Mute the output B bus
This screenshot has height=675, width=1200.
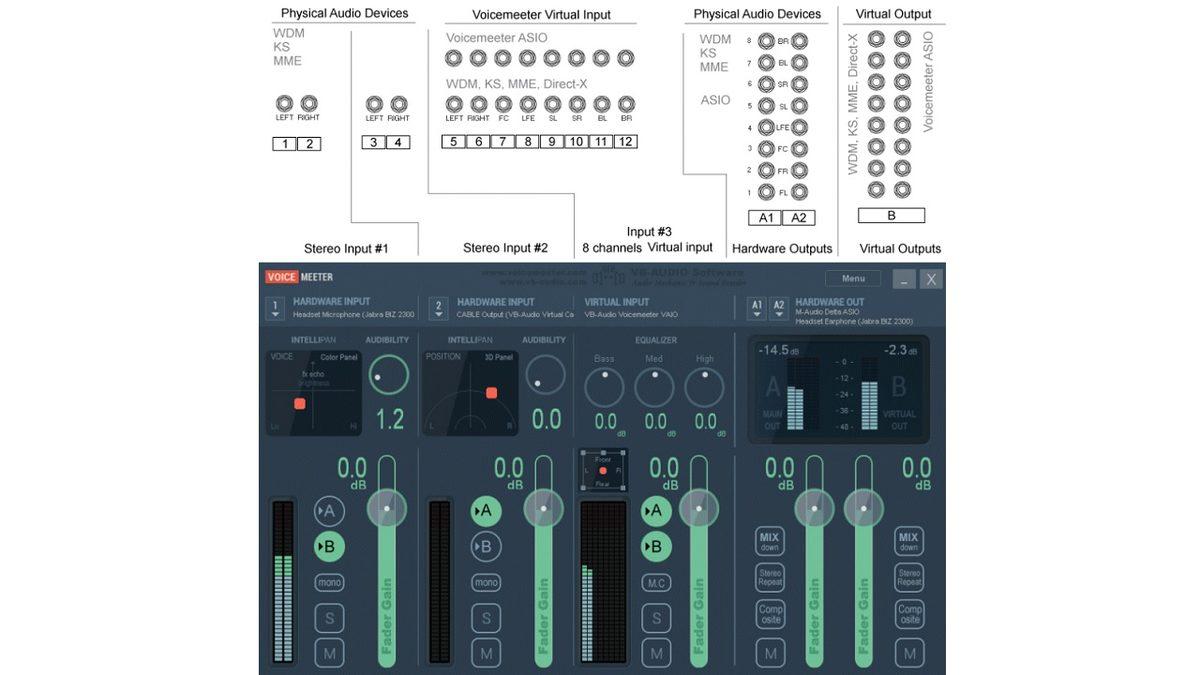point(909,654)
